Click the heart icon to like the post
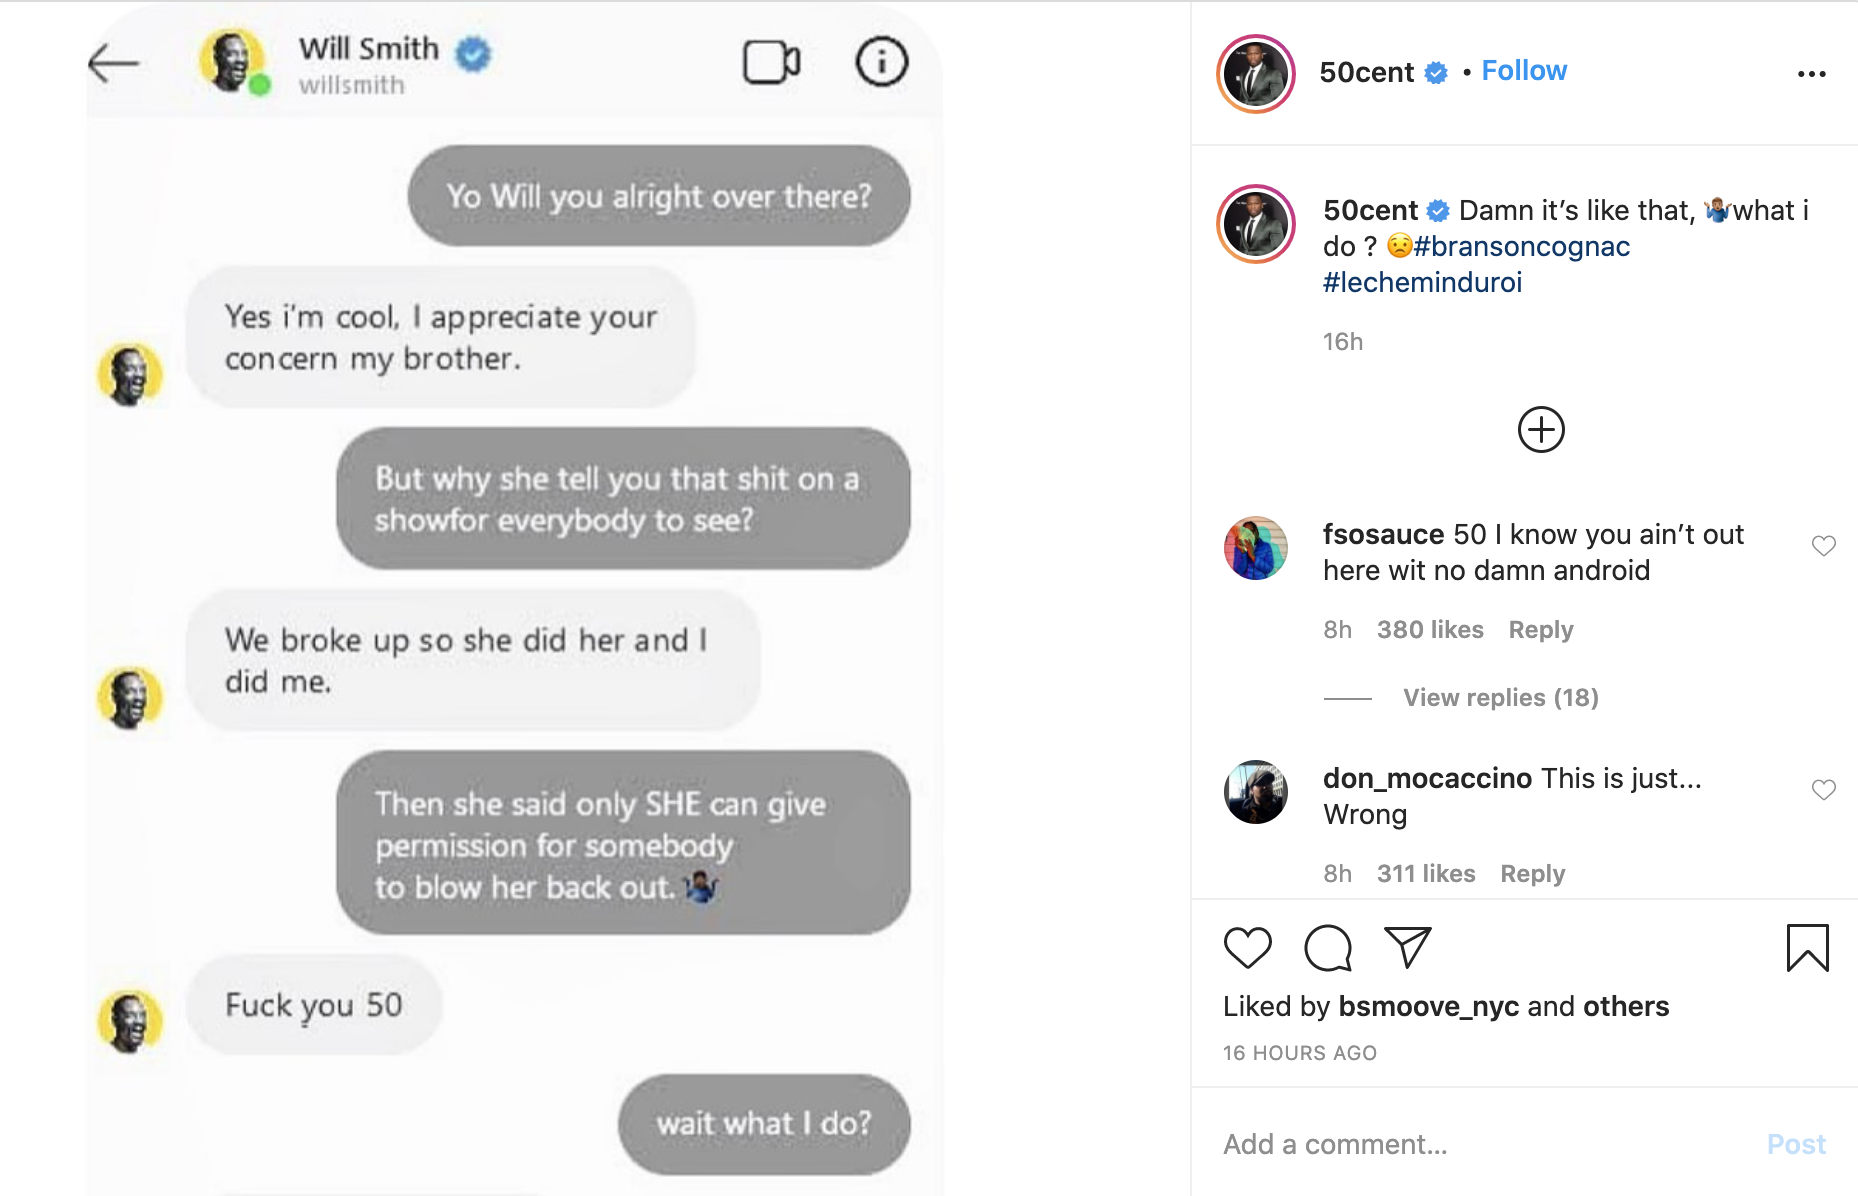 (x=1247, y=947)
